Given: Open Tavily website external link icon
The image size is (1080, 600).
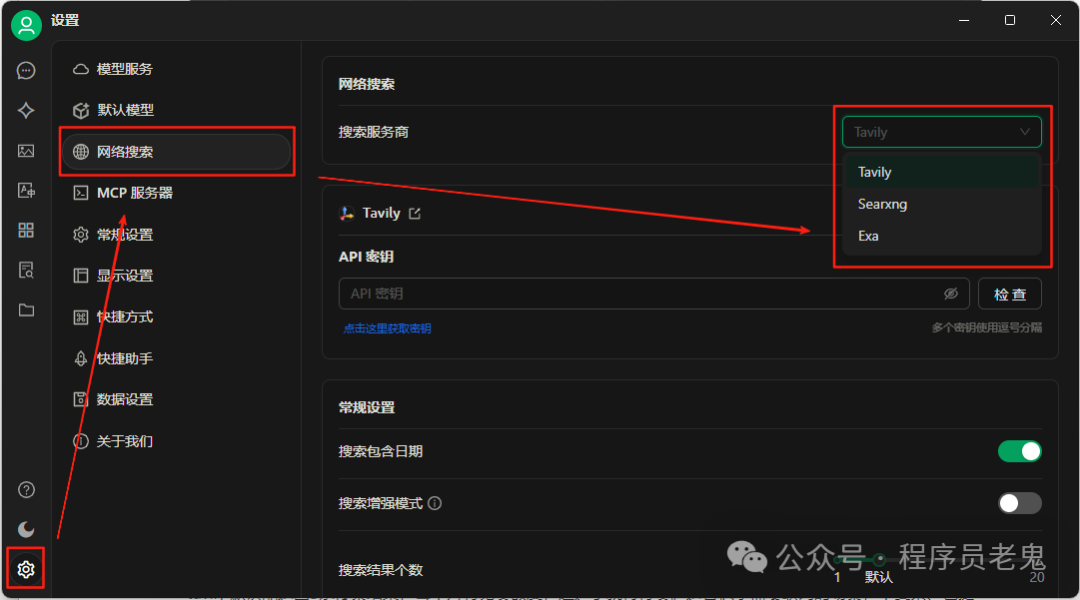Looking at the screenshot, I should tap(415, 214).
